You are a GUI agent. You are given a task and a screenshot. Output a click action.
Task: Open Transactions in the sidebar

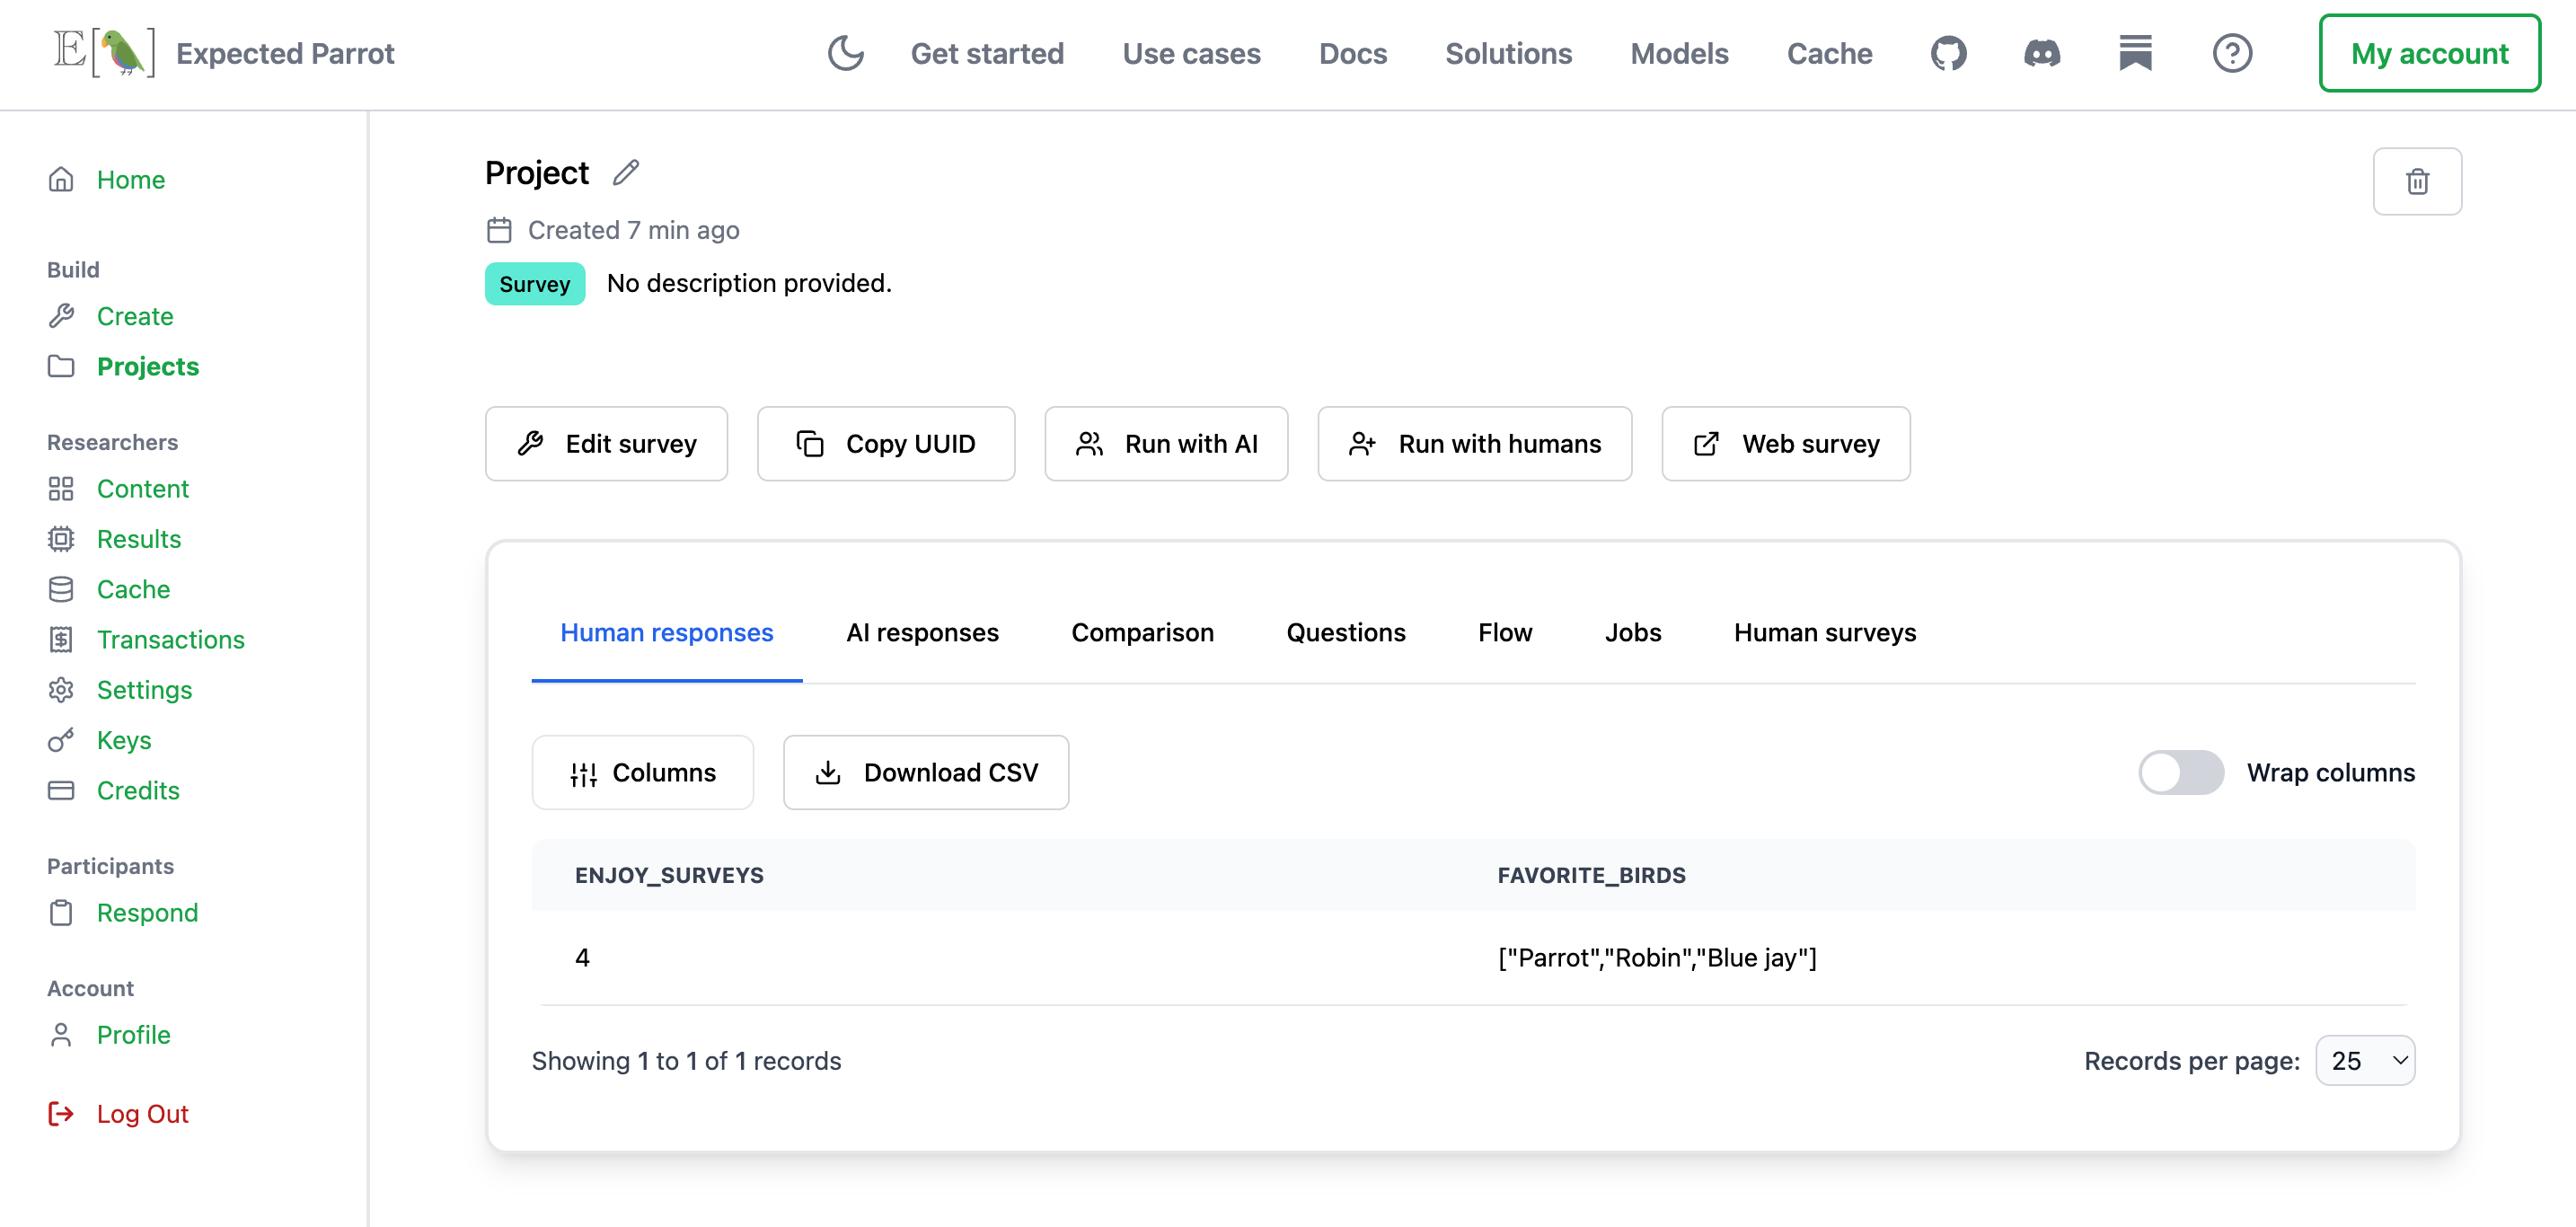point(170,639)
